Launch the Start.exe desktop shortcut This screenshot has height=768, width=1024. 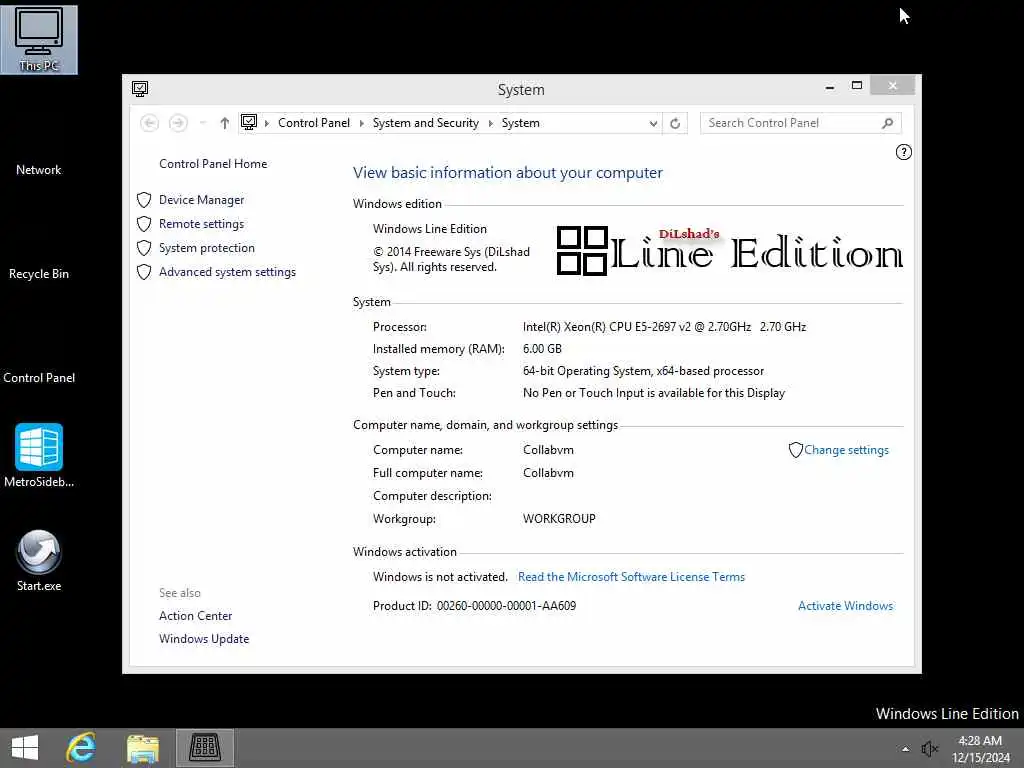point(39,560)
